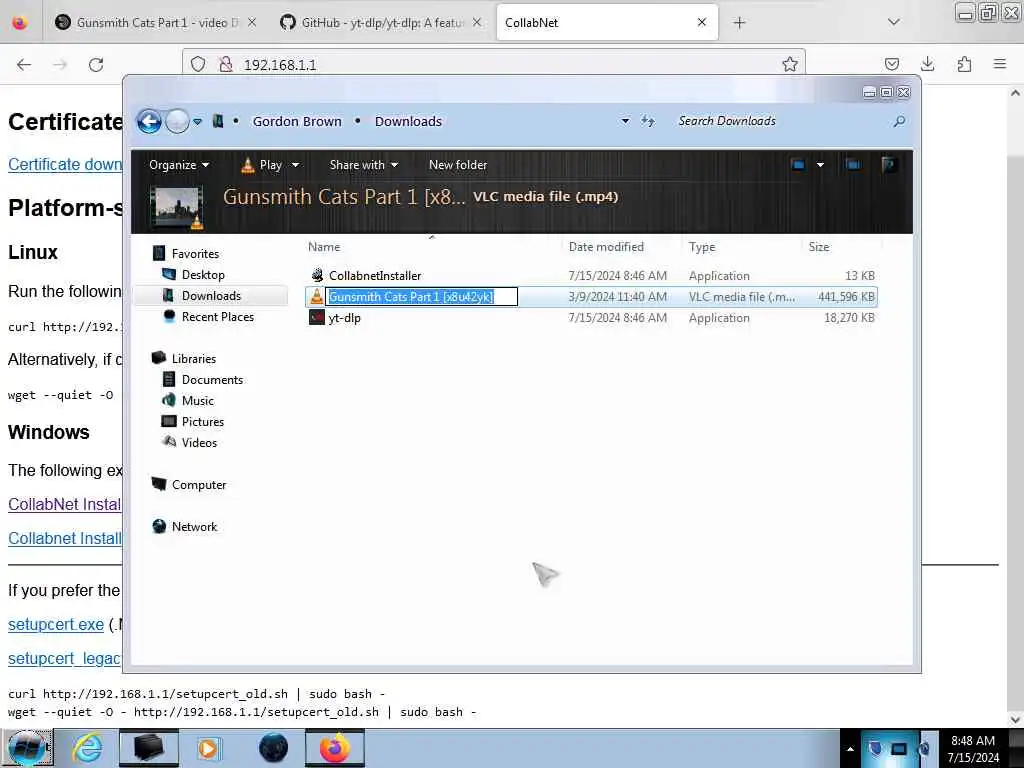Open Recent Places in navigation pane

(x=217, y=317)
